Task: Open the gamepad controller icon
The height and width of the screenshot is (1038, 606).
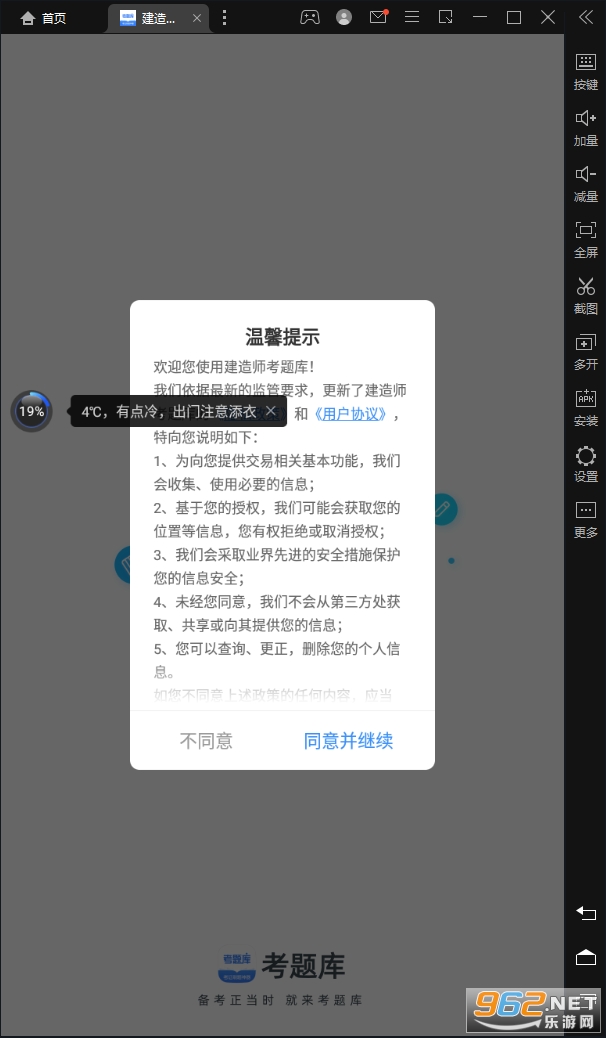Action: click(309, 17)
